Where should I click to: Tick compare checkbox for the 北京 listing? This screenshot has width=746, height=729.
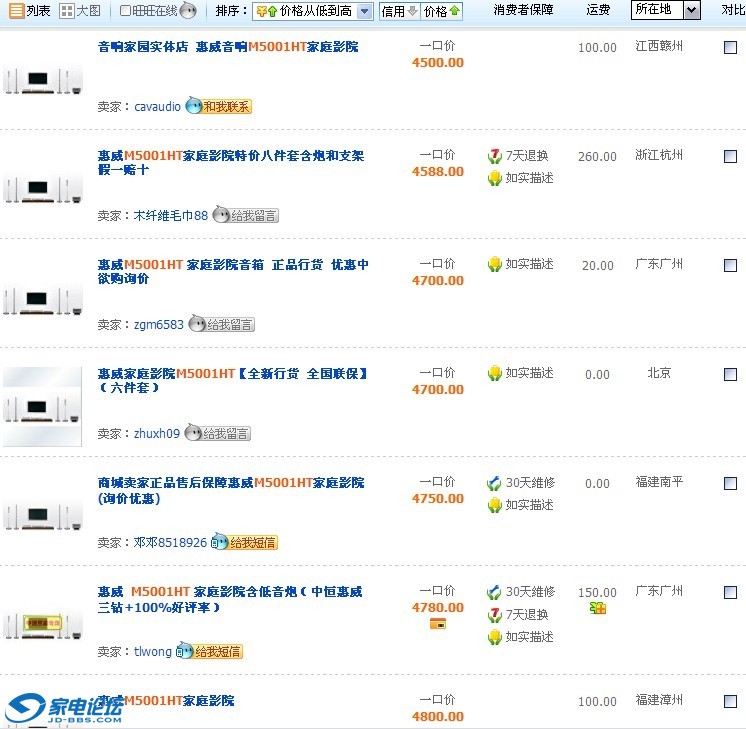tap(730, 374)
